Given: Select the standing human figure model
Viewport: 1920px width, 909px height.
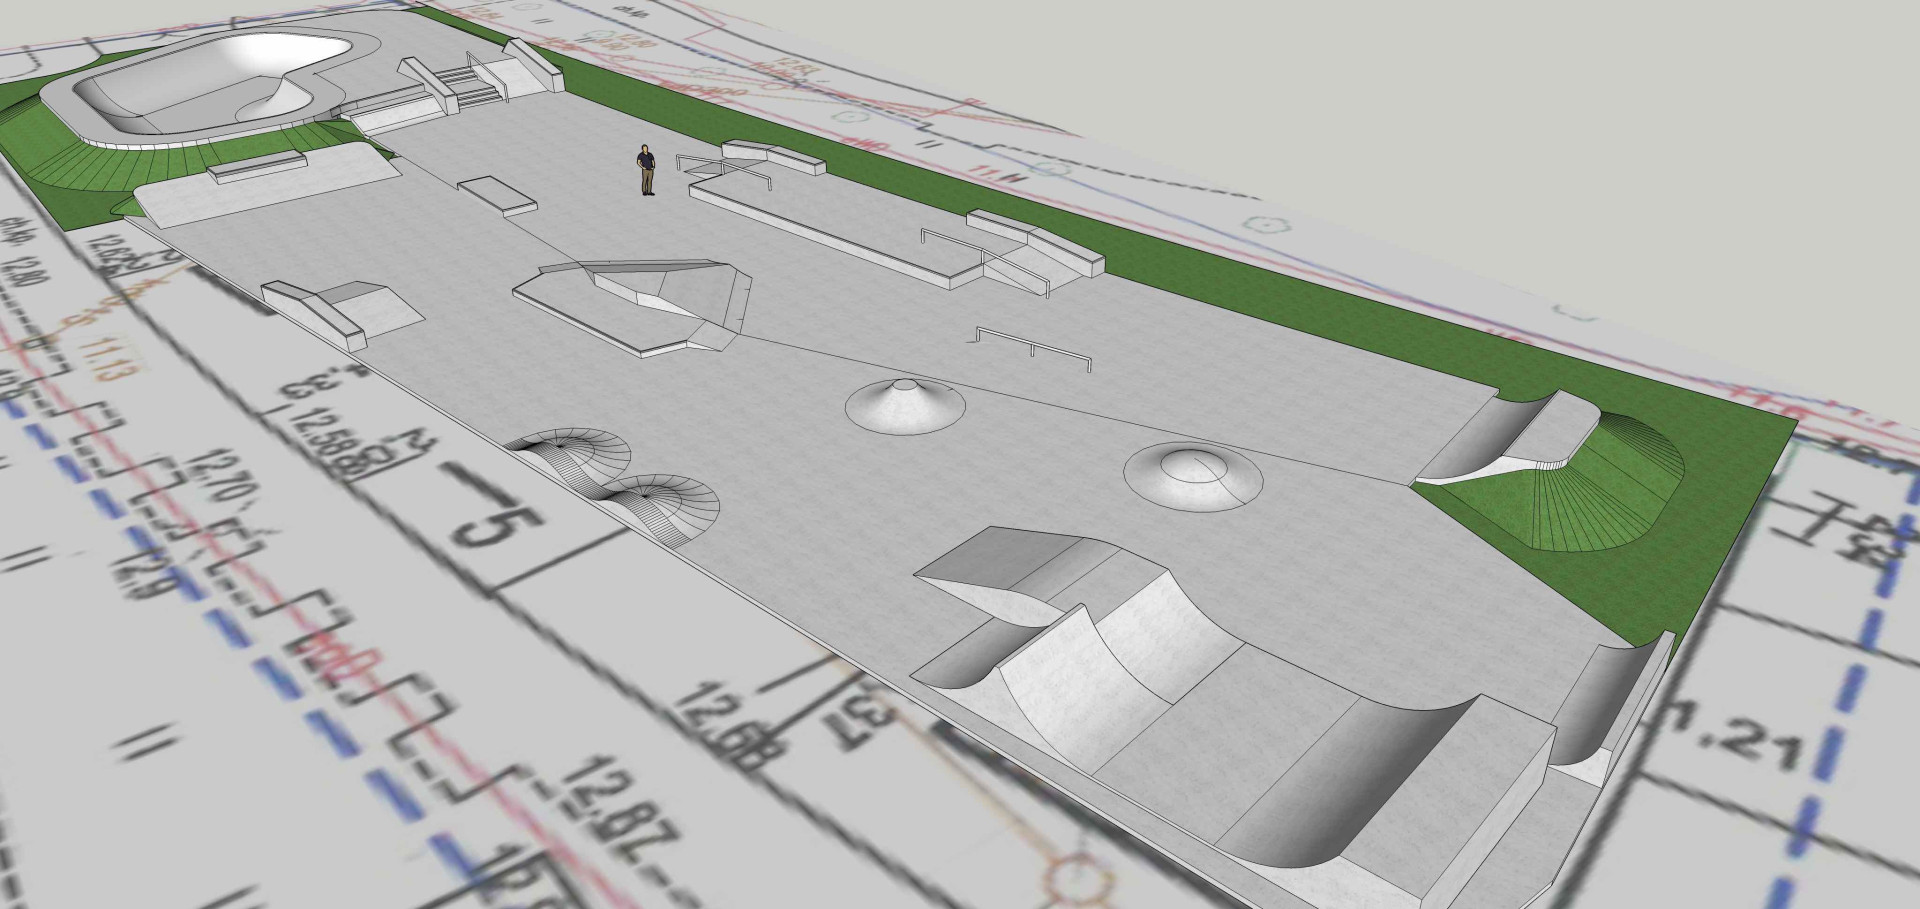Looking at the screenshot, I should coord(648,170).
